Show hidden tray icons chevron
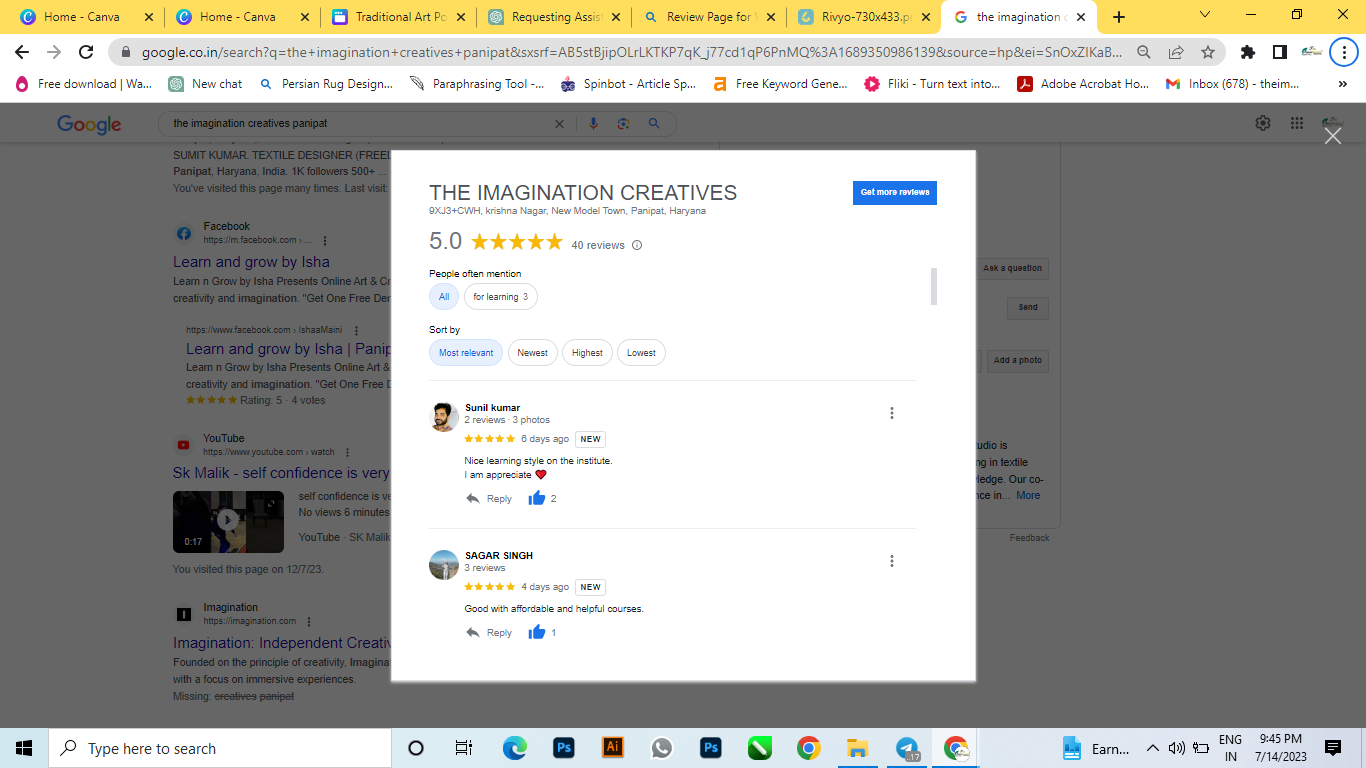Image resolution: width=1366 pixels, height=768 pixels. pyautogui.click(x=1152, y=748)
